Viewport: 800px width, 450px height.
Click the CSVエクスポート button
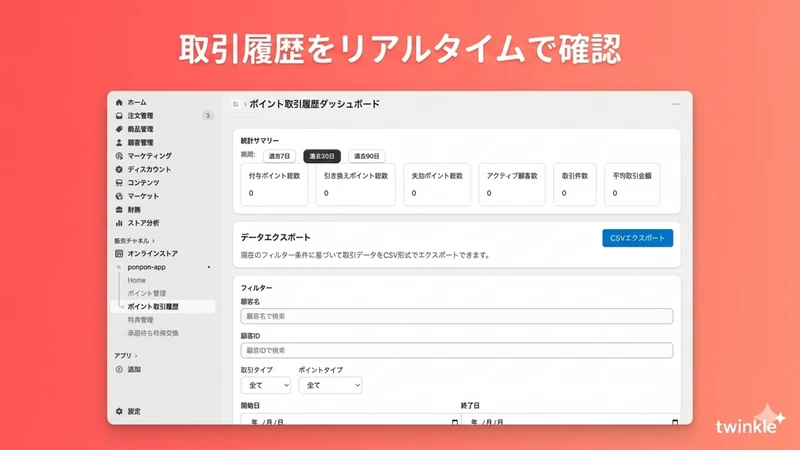click(637, 238)
